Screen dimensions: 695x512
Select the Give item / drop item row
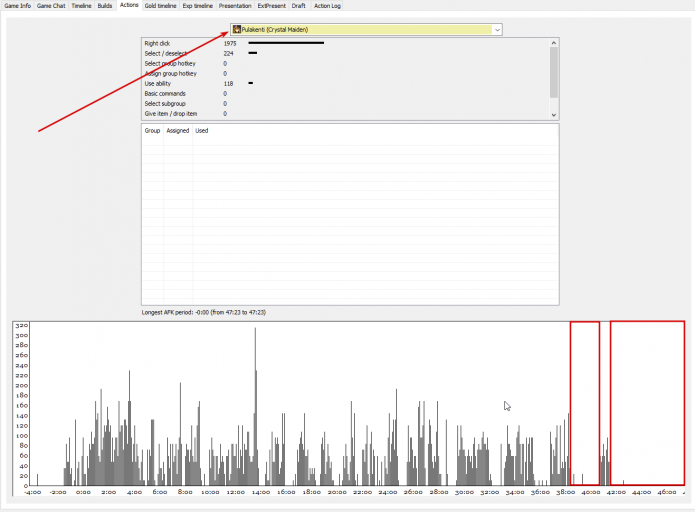[345, 114]
